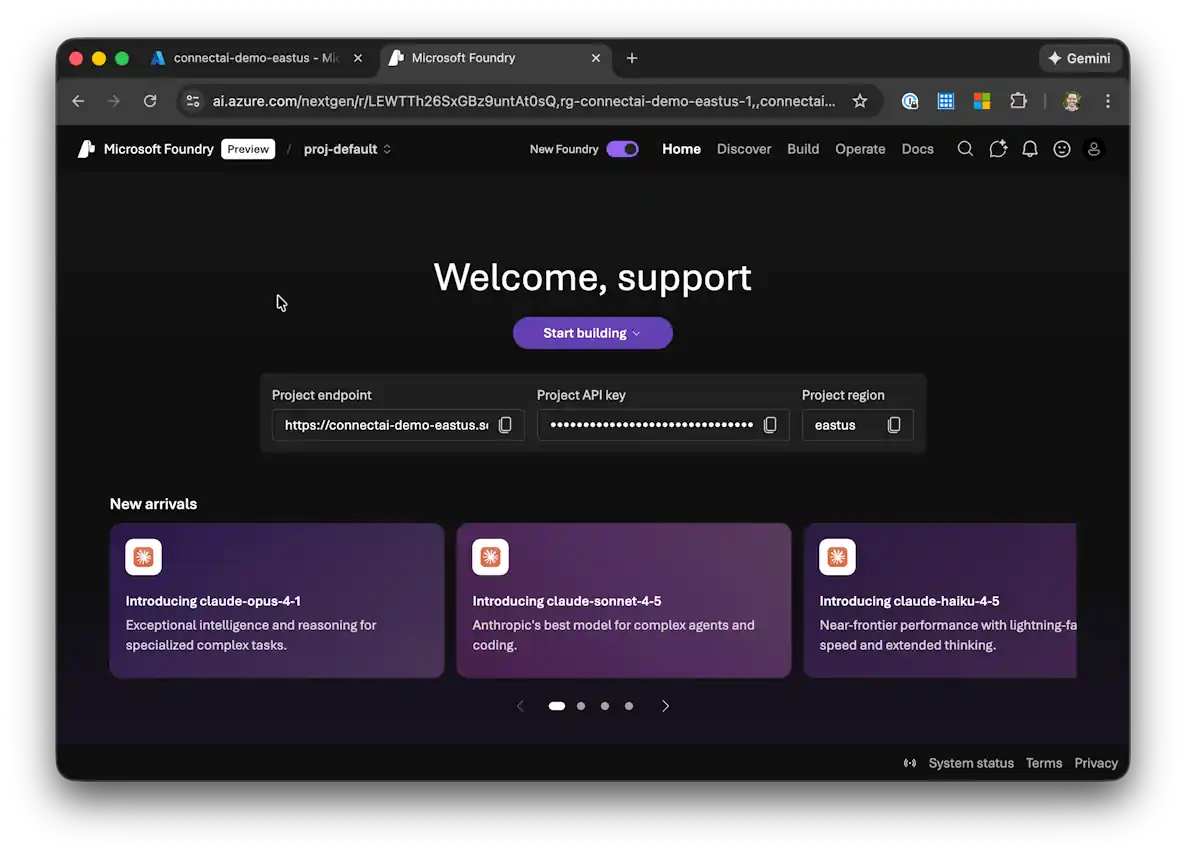Viewport: 1186px width, 855px height.
Task: Click the smiley feedback icon
Action: point(1062,149)
